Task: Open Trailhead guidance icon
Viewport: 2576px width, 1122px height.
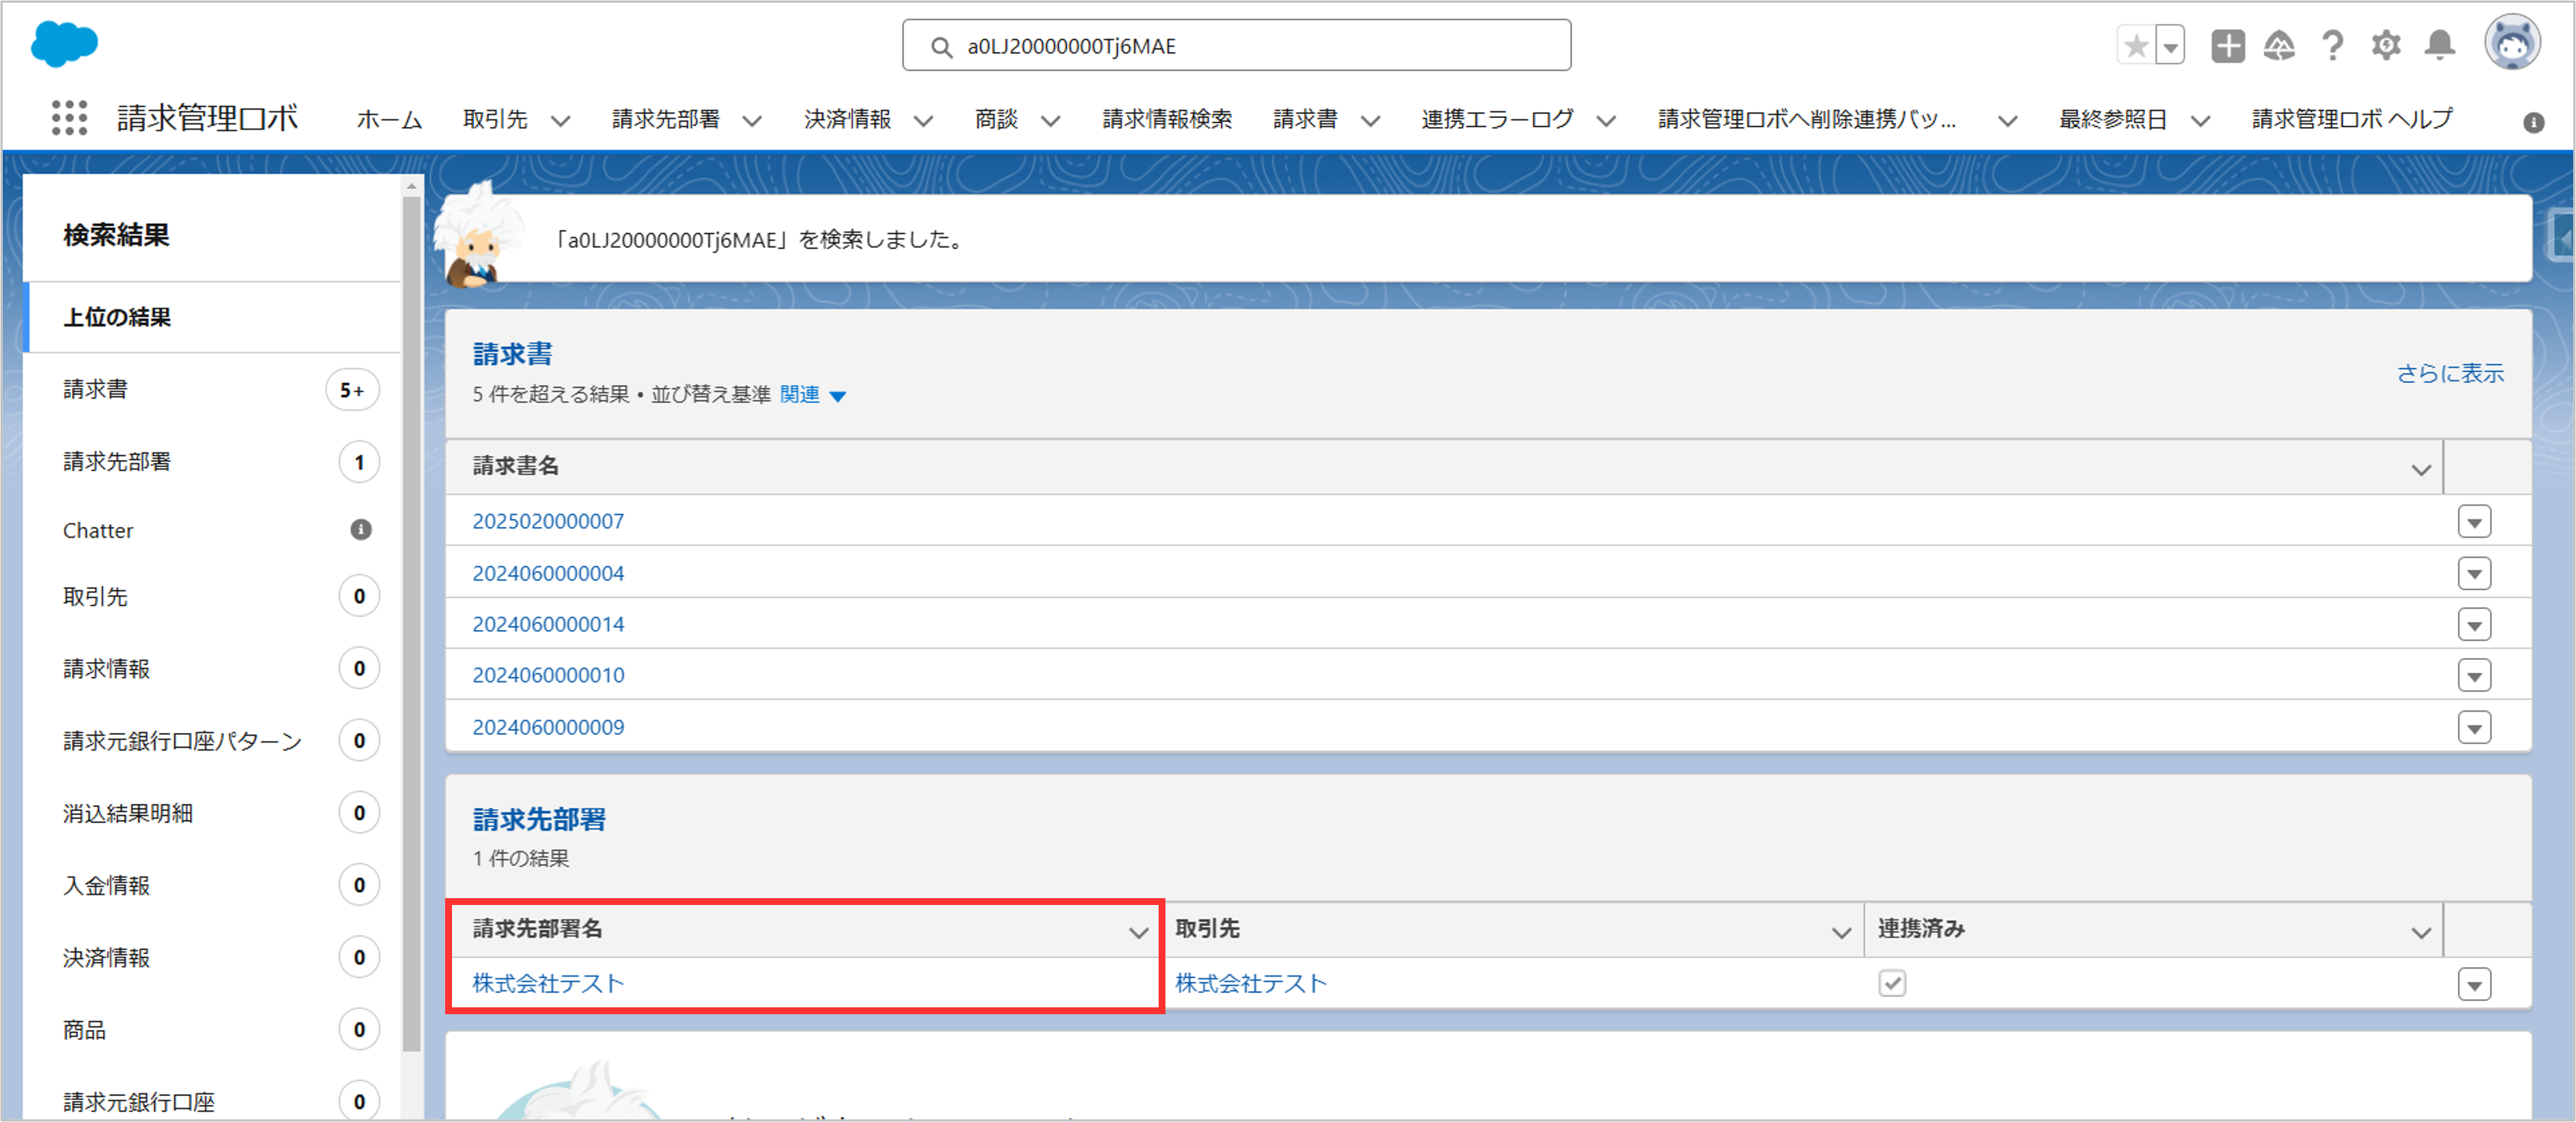Action: point(2279,46)
